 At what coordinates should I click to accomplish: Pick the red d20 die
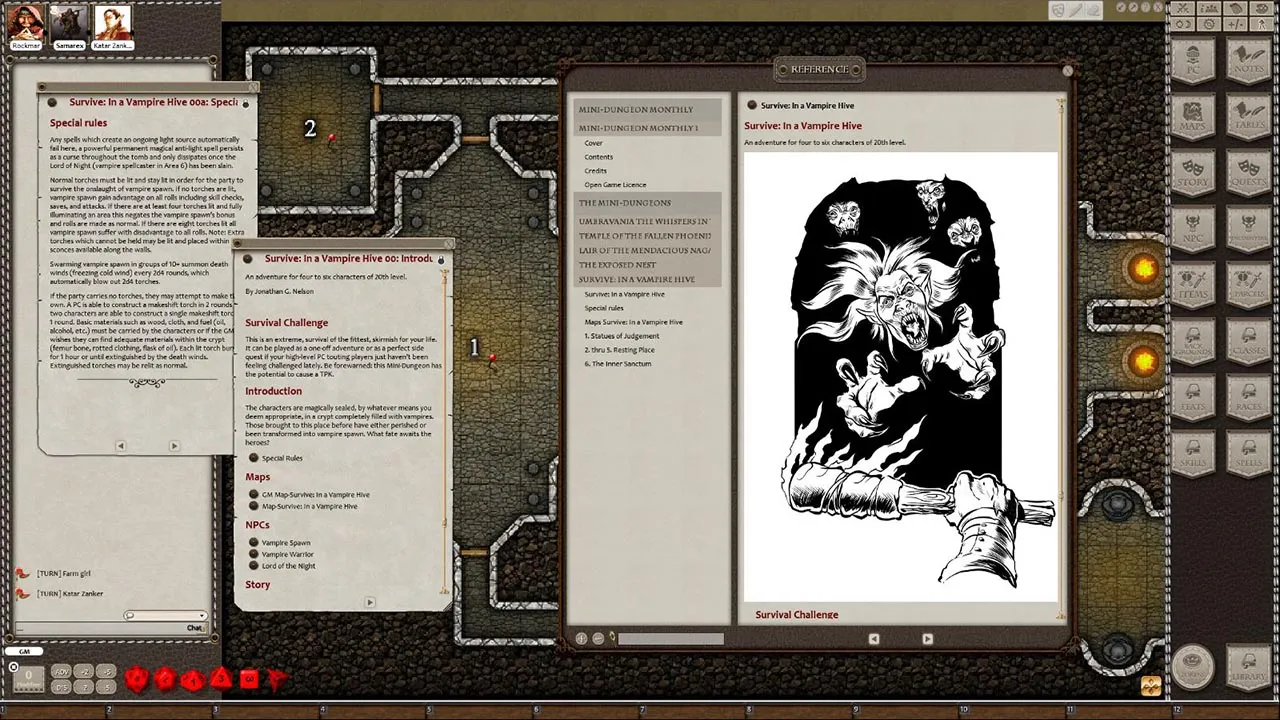point(137,680)
